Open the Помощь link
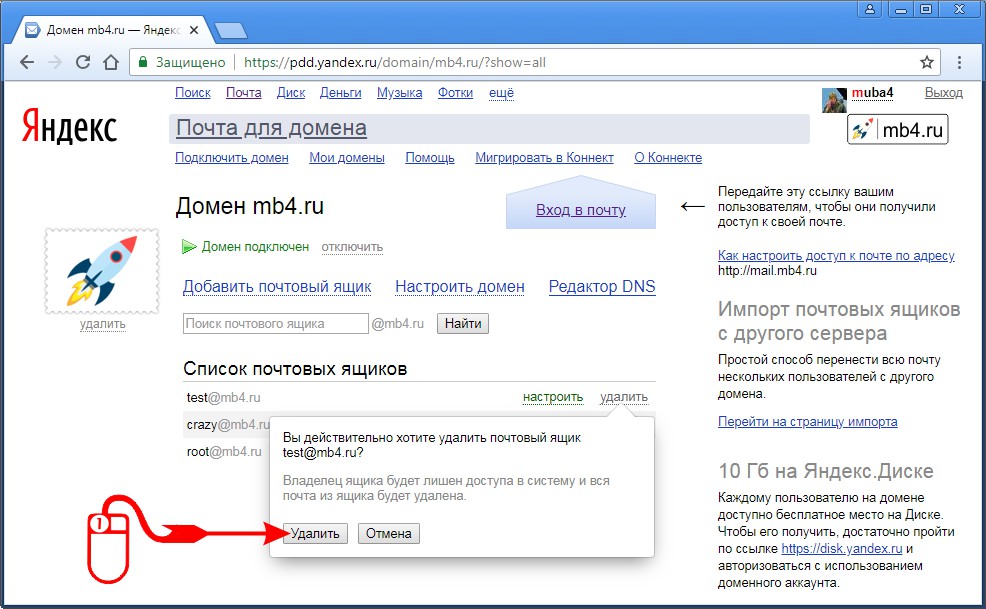This screenshot has width=986, height=609. coord(429,157)
